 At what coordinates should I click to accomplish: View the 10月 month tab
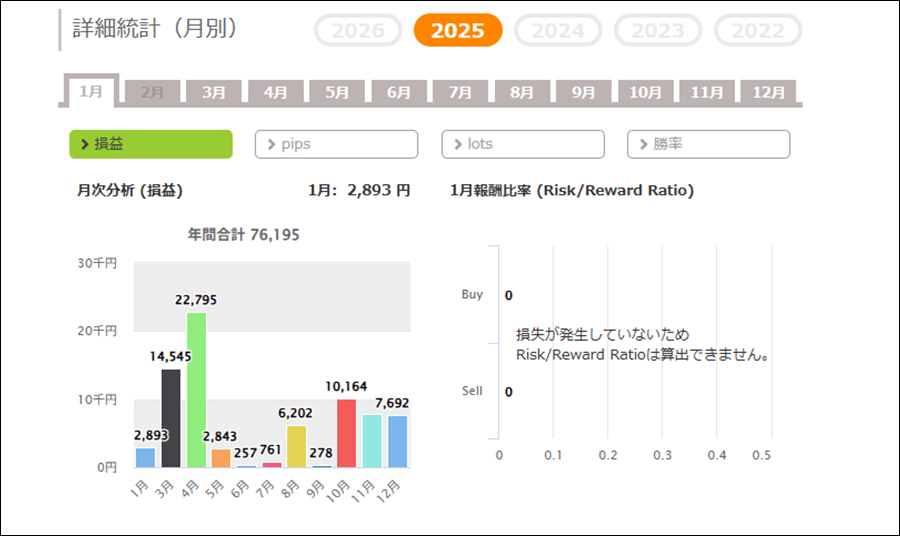(645, 92)
